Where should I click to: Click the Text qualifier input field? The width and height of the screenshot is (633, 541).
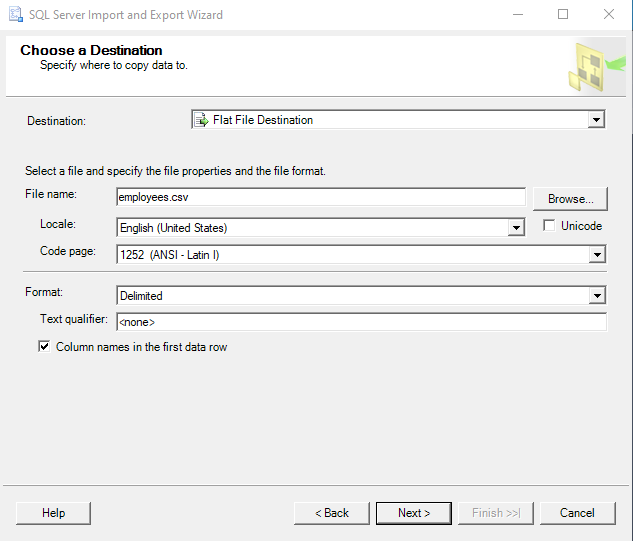(361, 322)
